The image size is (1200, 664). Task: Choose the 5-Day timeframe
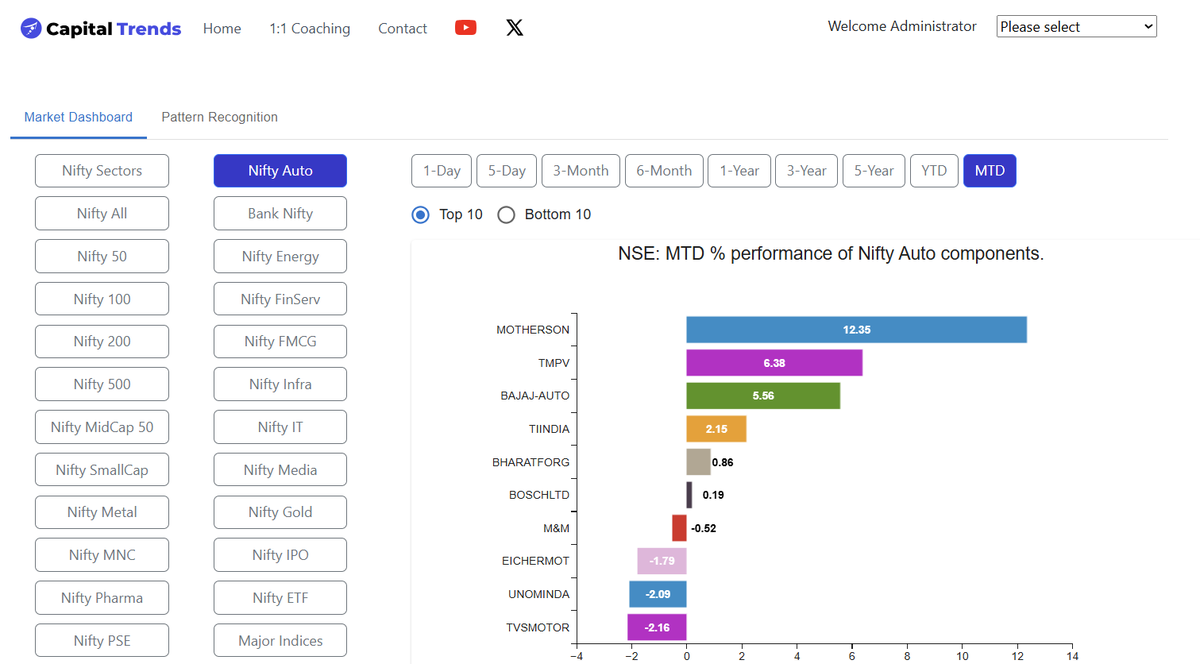(x=507, y=171)
